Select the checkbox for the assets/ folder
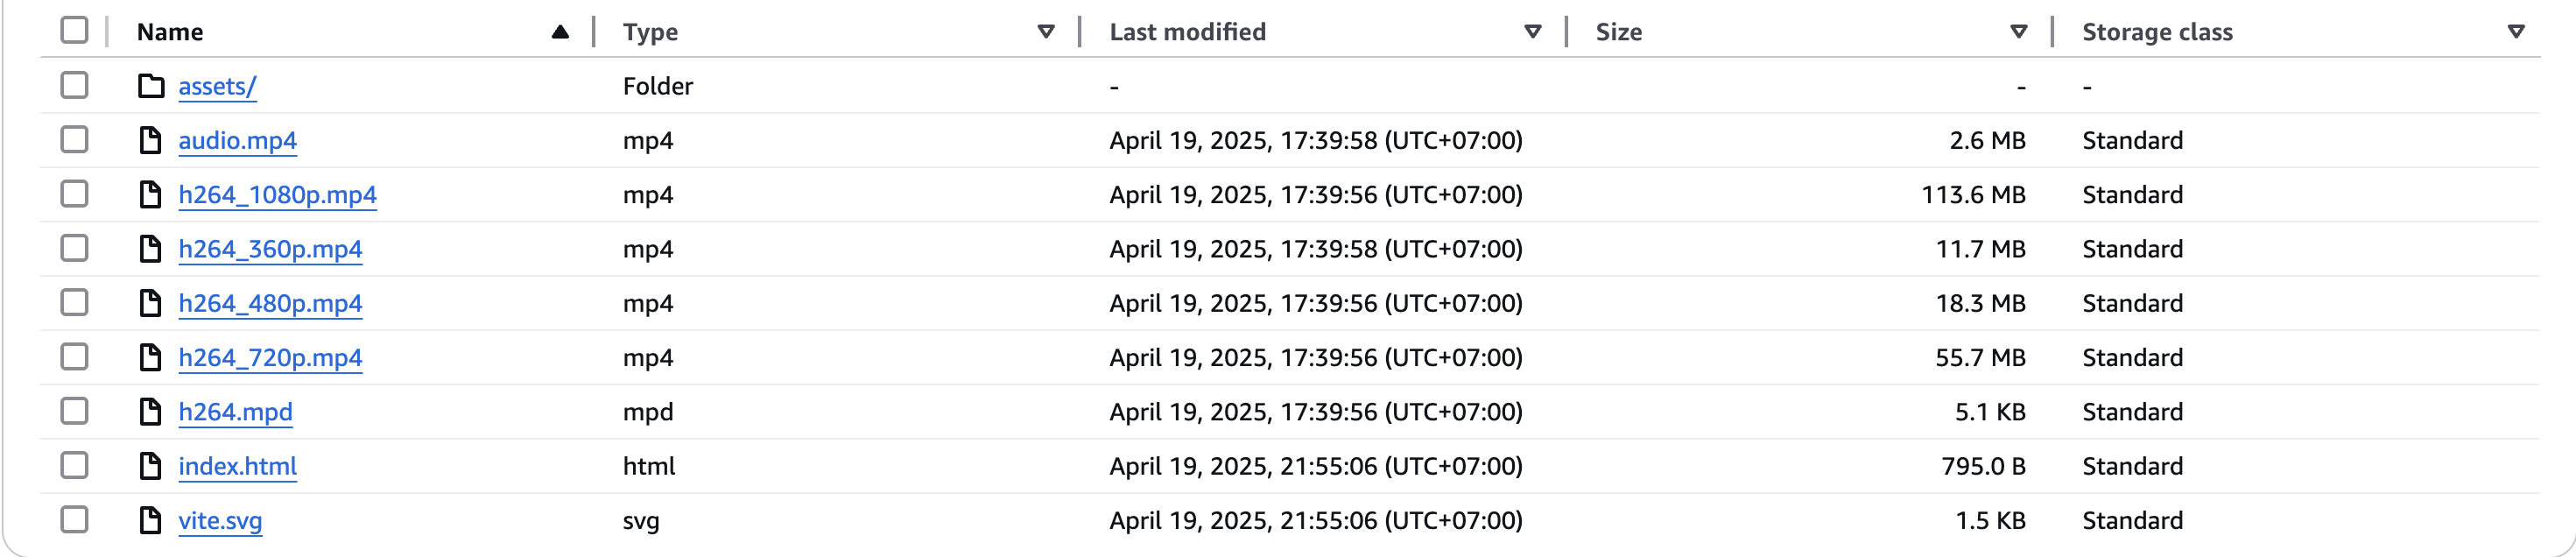This screenshot has width=2576, height=557. tap(74, 85)
